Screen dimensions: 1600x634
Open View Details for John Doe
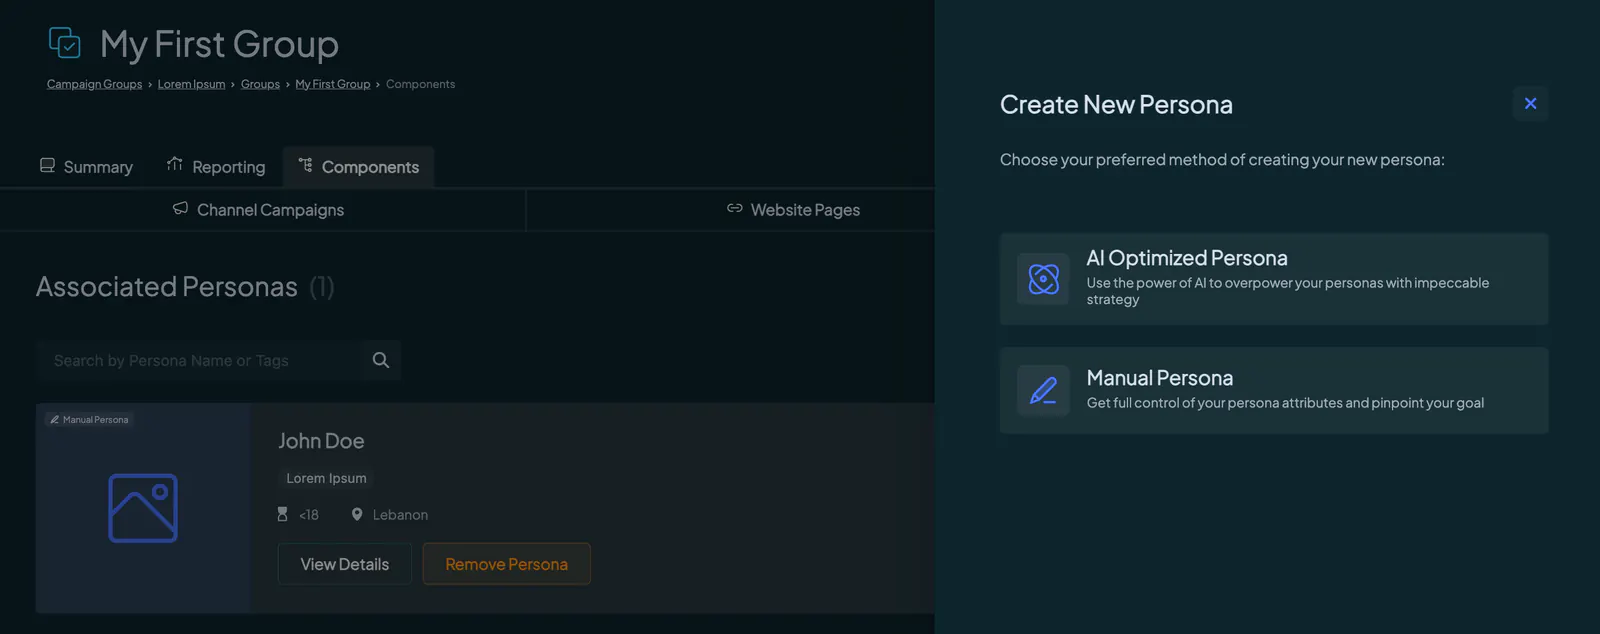[345, 564]
